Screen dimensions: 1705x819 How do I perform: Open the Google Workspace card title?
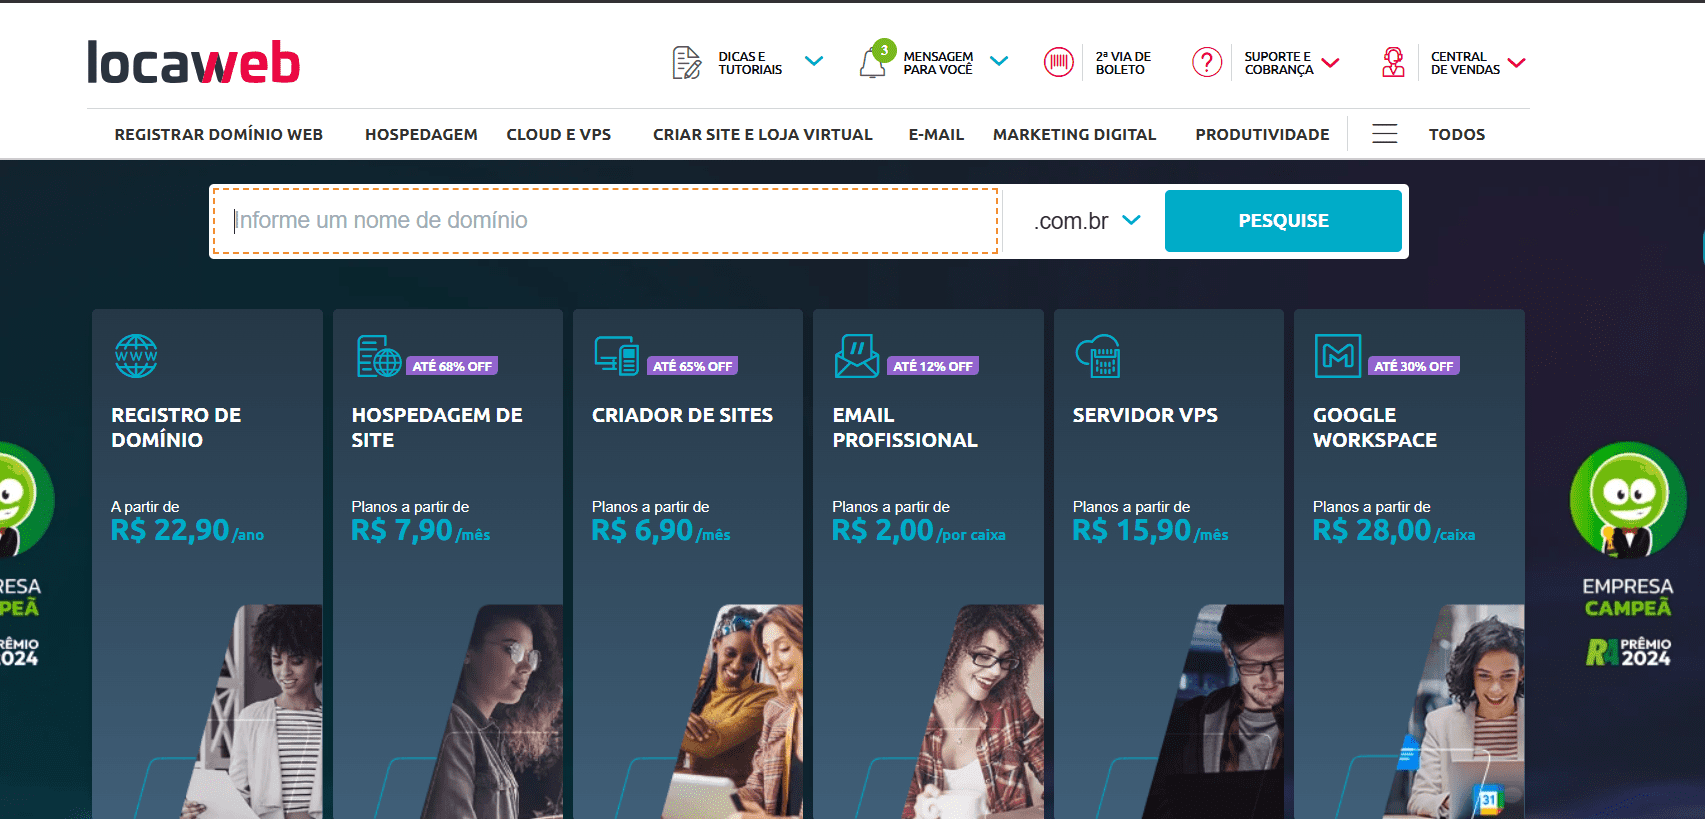point(1375,427)
